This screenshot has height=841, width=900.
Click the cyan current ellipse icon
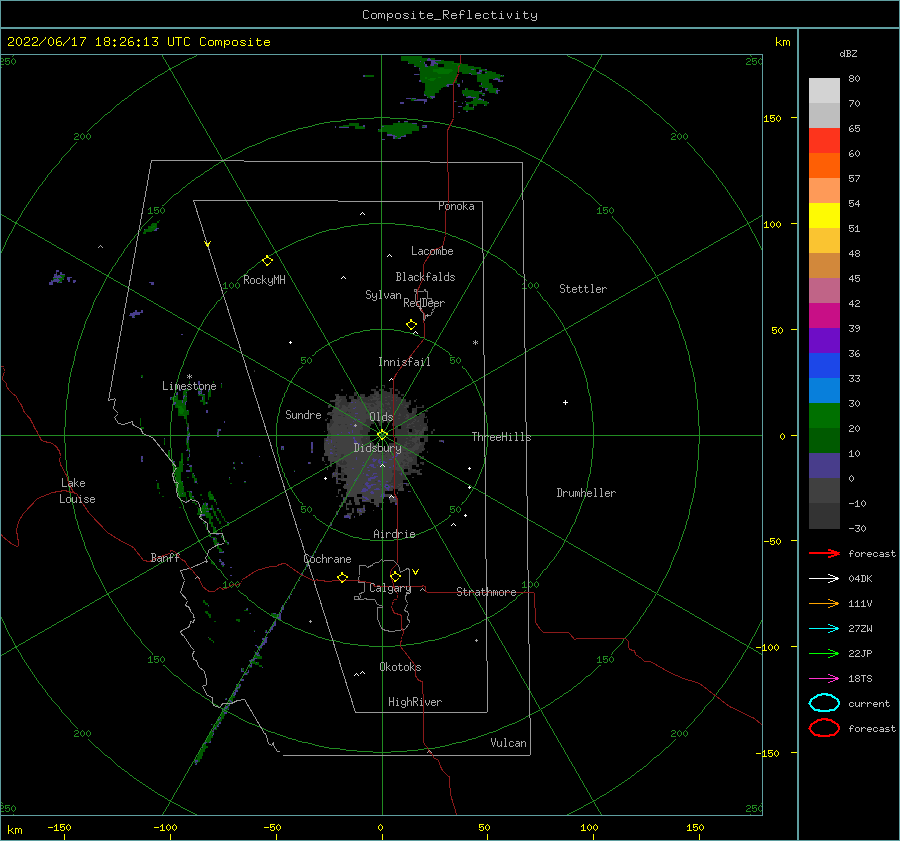click(824, 703)
